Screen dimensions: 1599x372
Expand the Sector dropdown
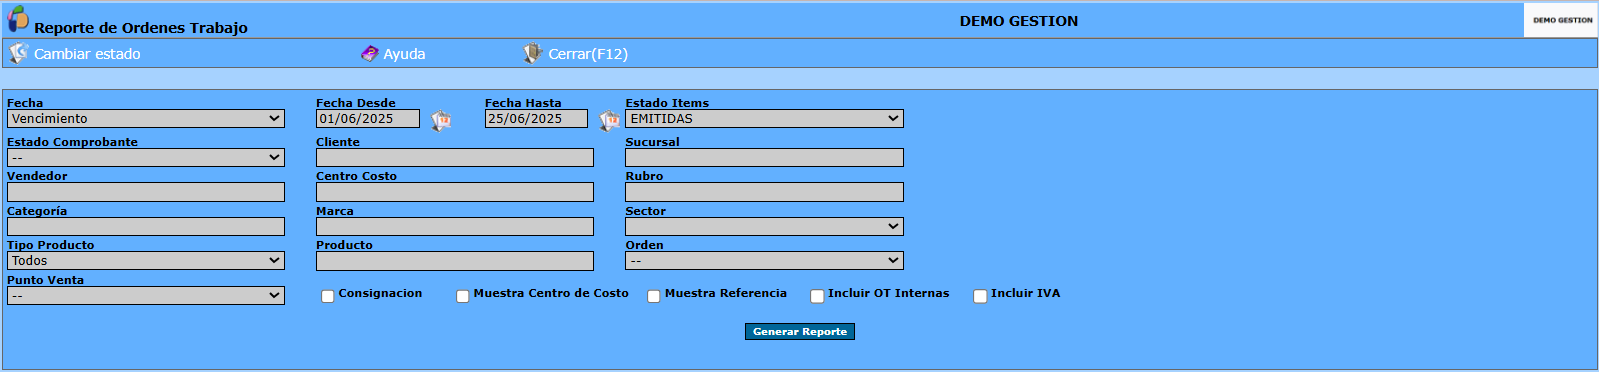764,226
